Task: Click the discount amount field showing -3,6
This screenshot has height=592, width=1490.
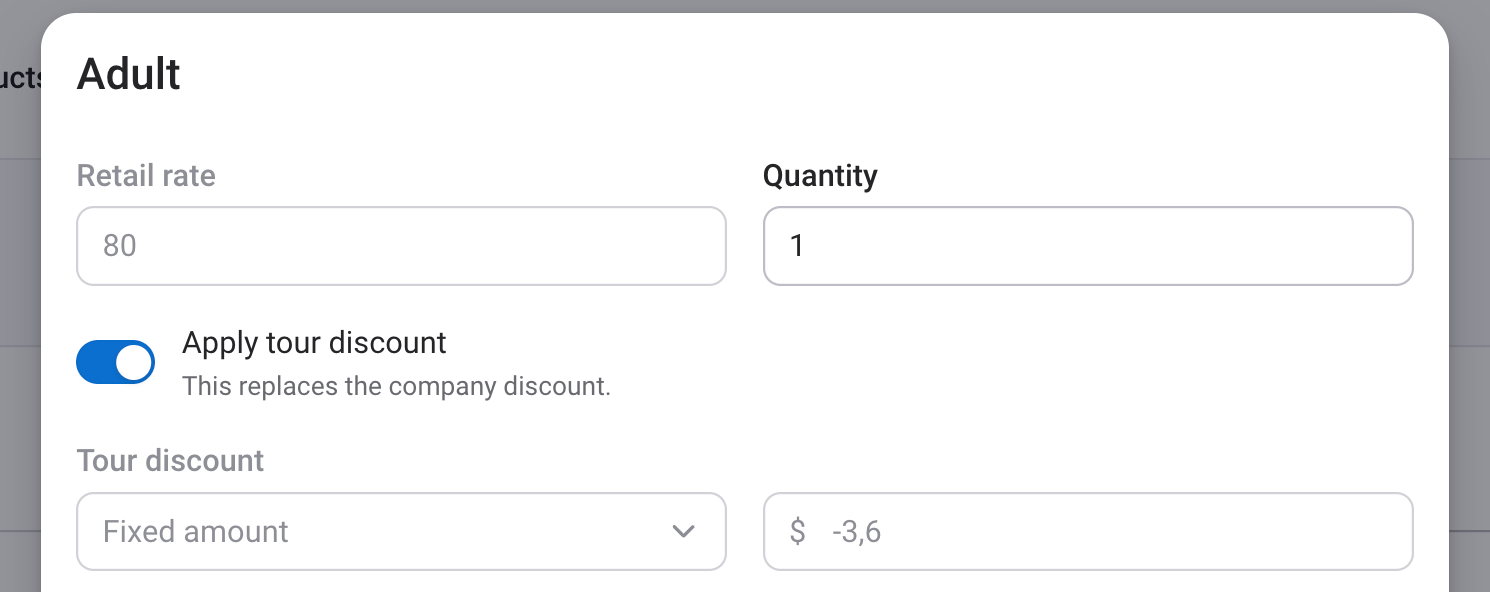Action: point(1087,531)
